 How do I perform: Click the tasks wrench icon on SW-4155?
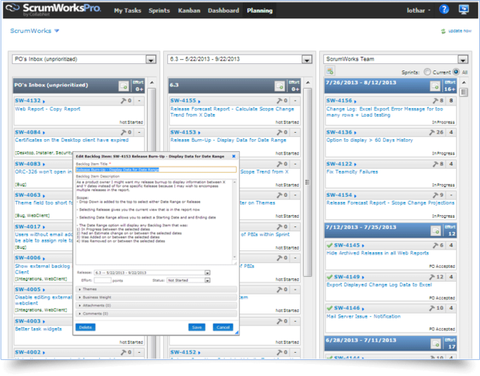click(x=280, y=100)
